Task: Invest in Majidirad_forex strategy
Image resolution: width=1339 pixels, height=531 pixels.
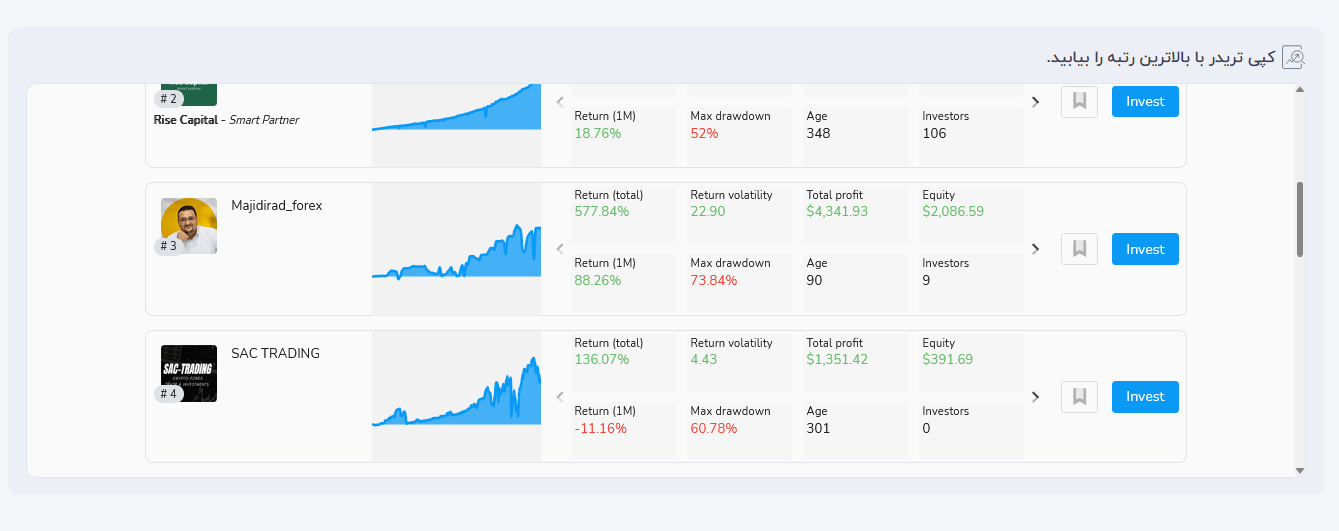Action: point(1145,249)
